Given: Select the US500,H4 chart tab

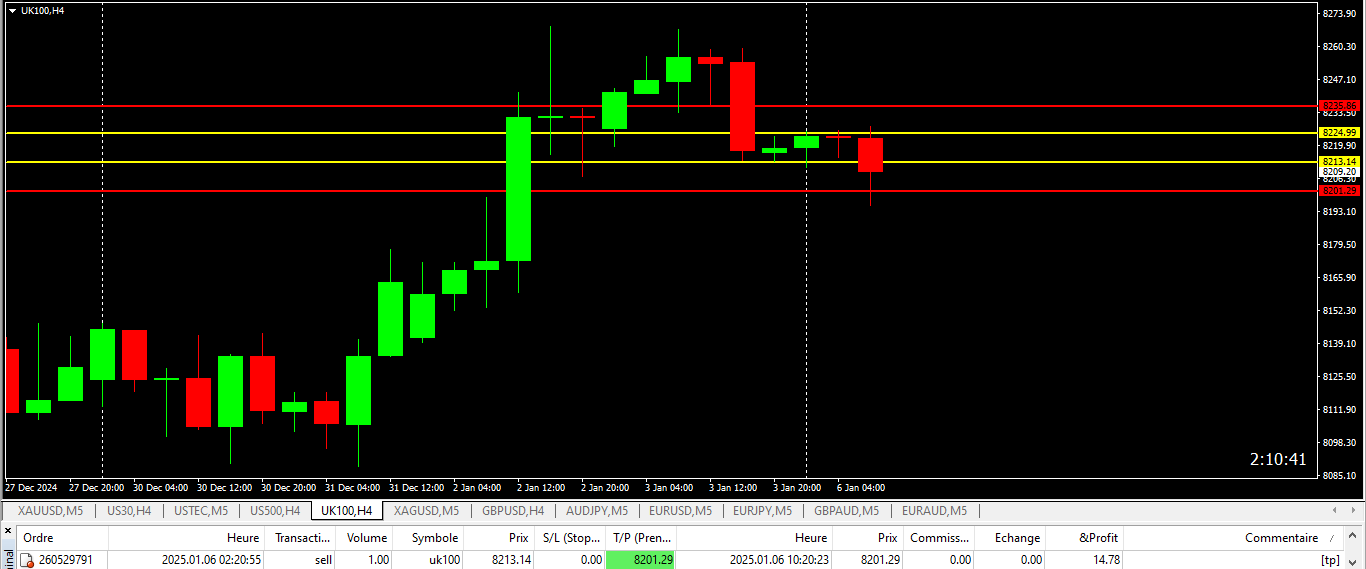Looking at the screenshot, I should pos(275,511).
